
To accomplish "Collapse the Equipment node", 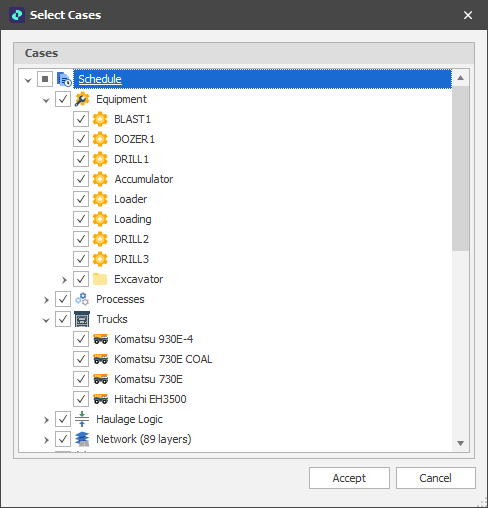I will click(46, 100).
